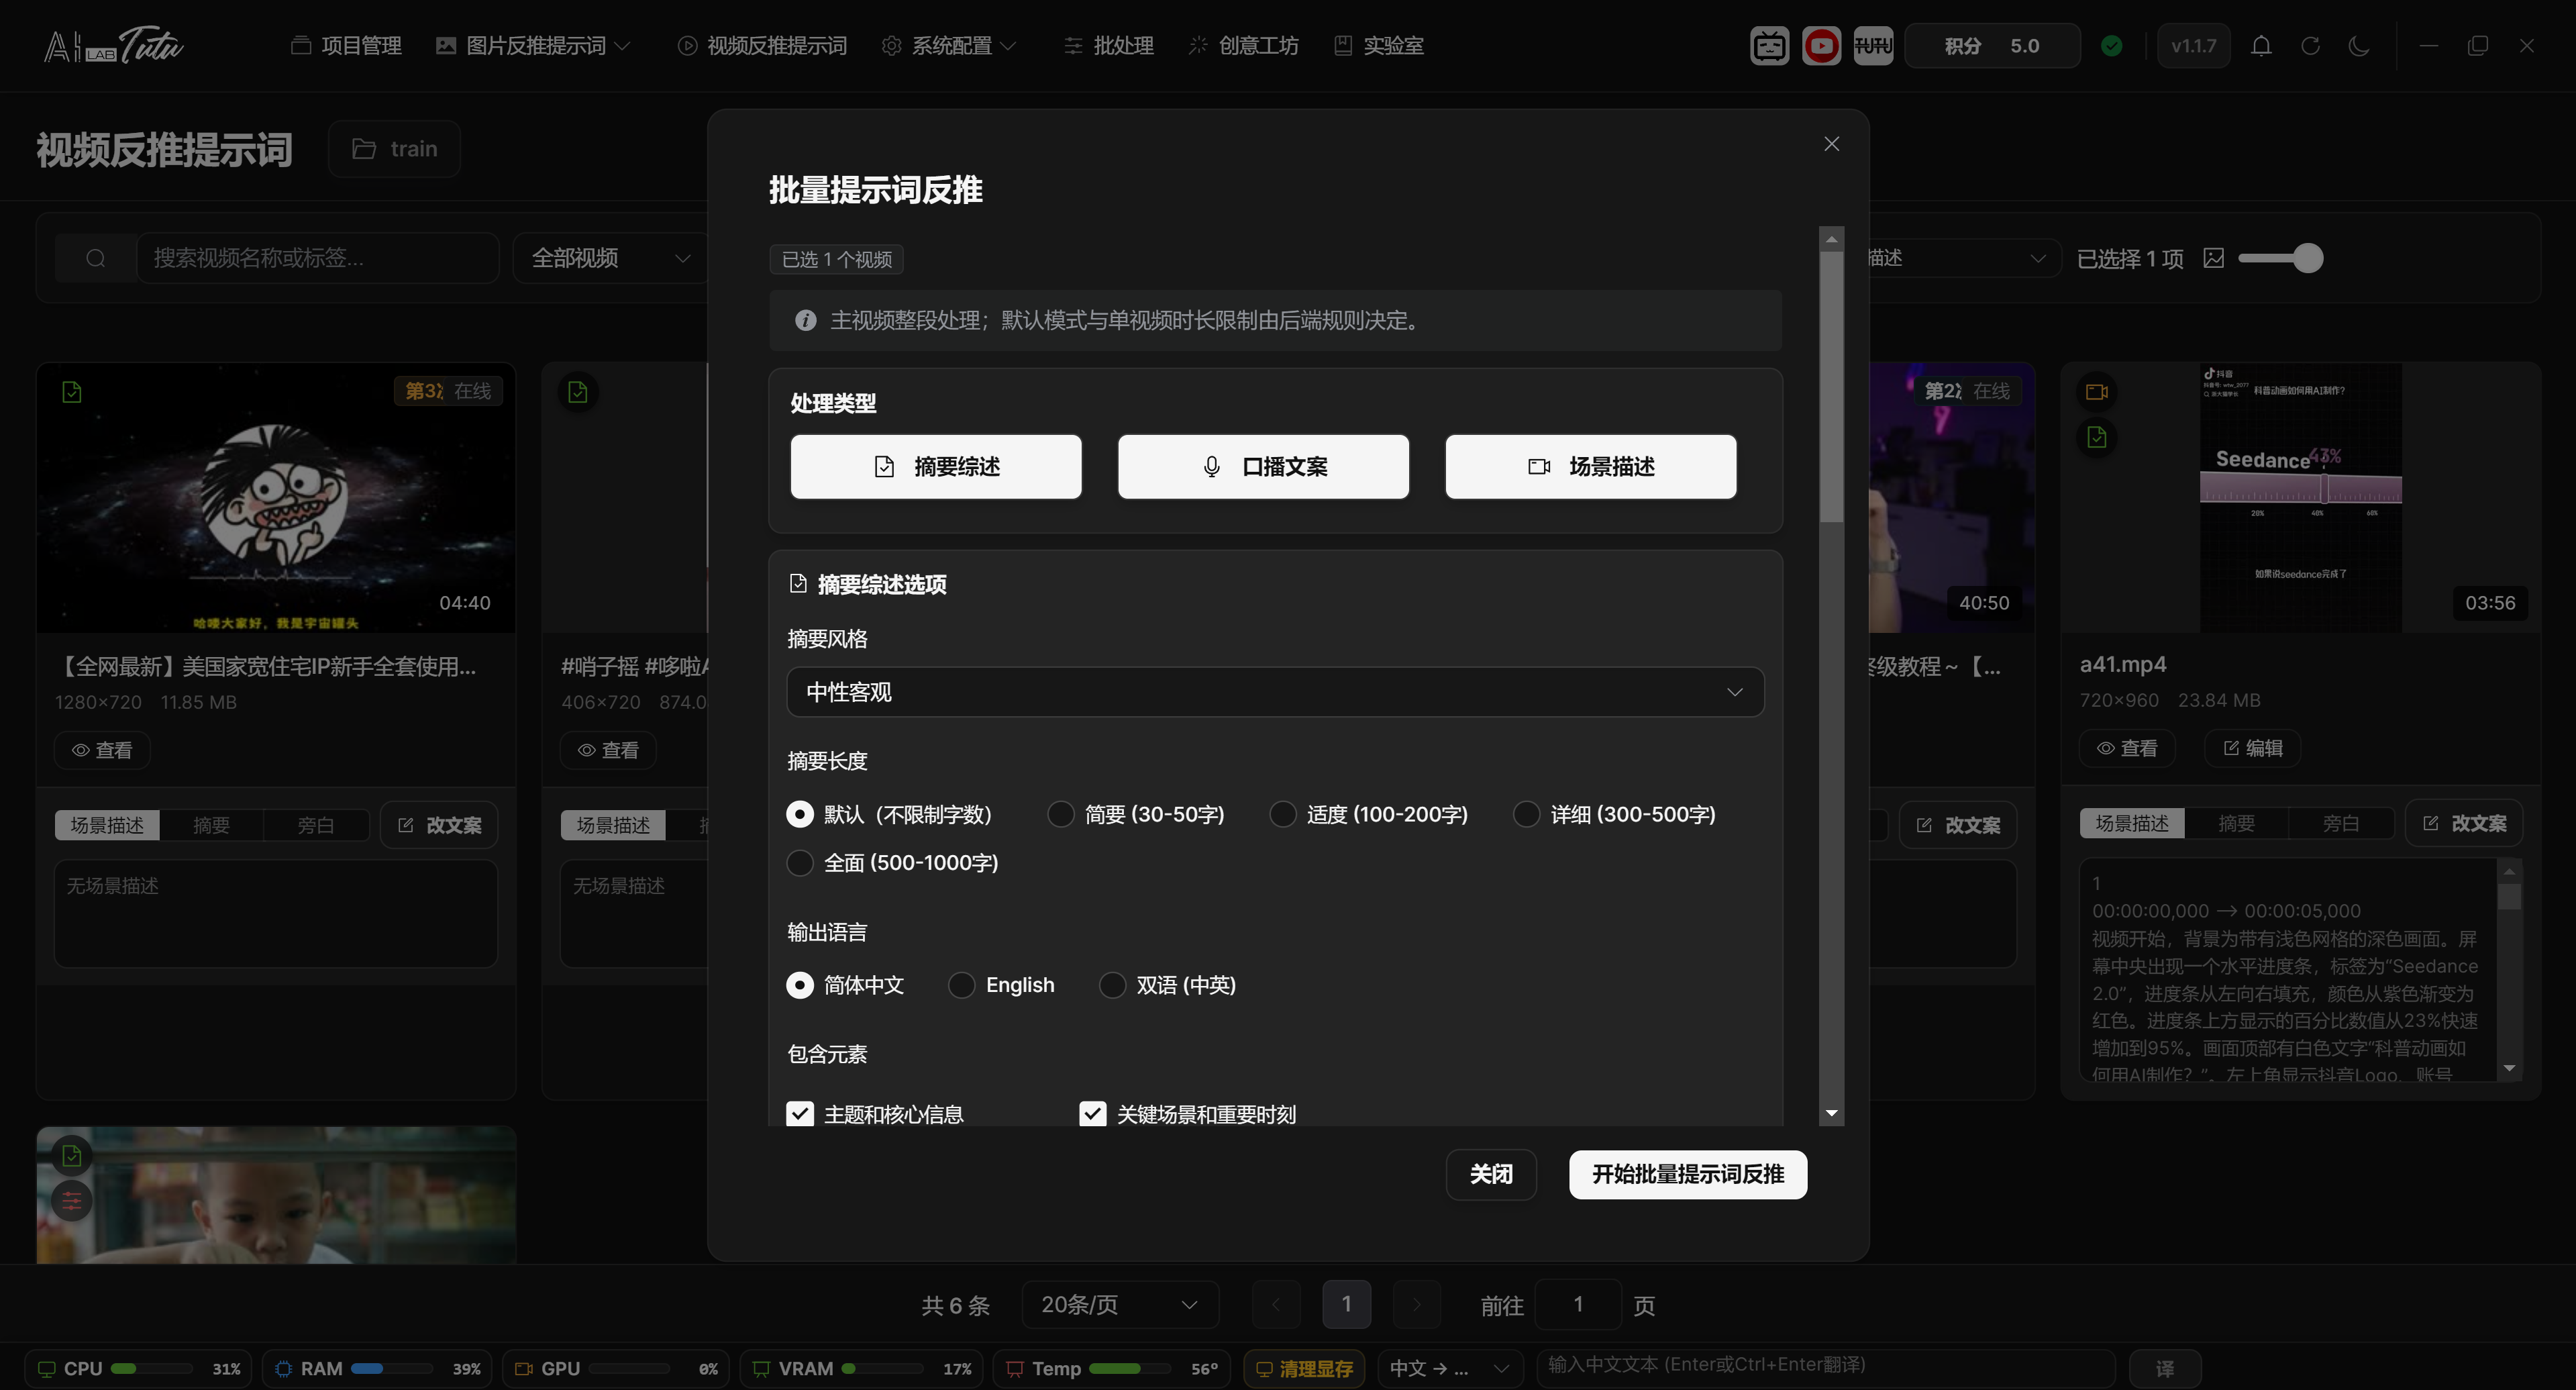Open the 项目管理 menu item
The height and width of the screenshot is (1390, 2576).
pyautogui.click(x=346, y=46)
